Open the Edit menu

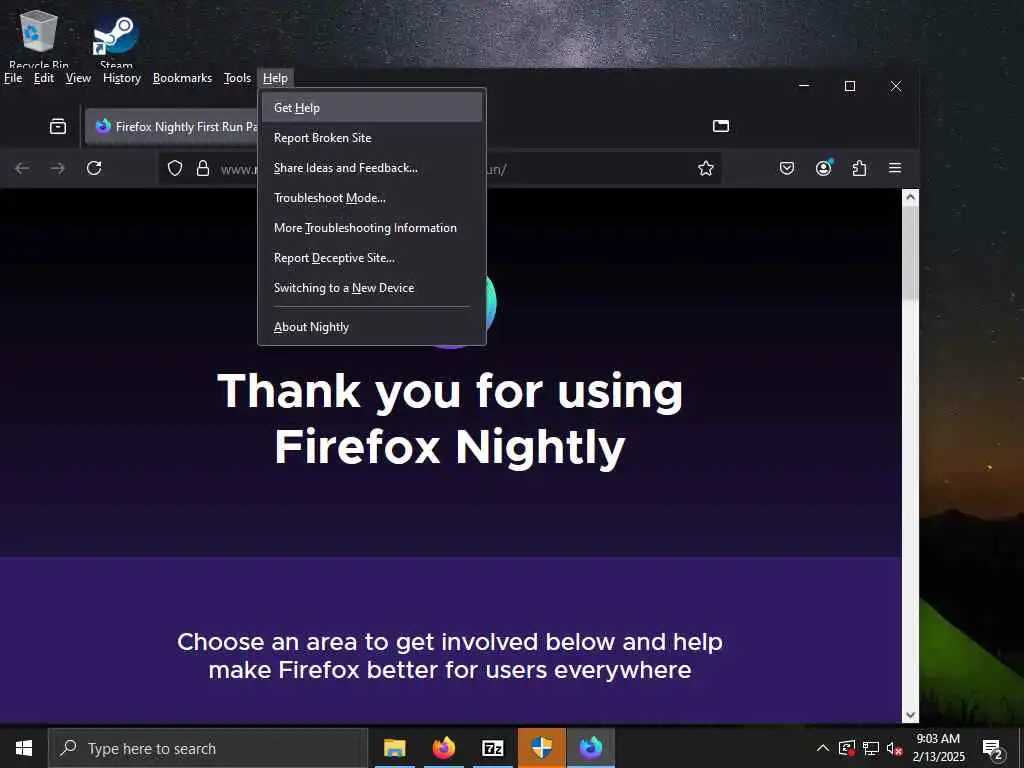click(x=44, y=78)
